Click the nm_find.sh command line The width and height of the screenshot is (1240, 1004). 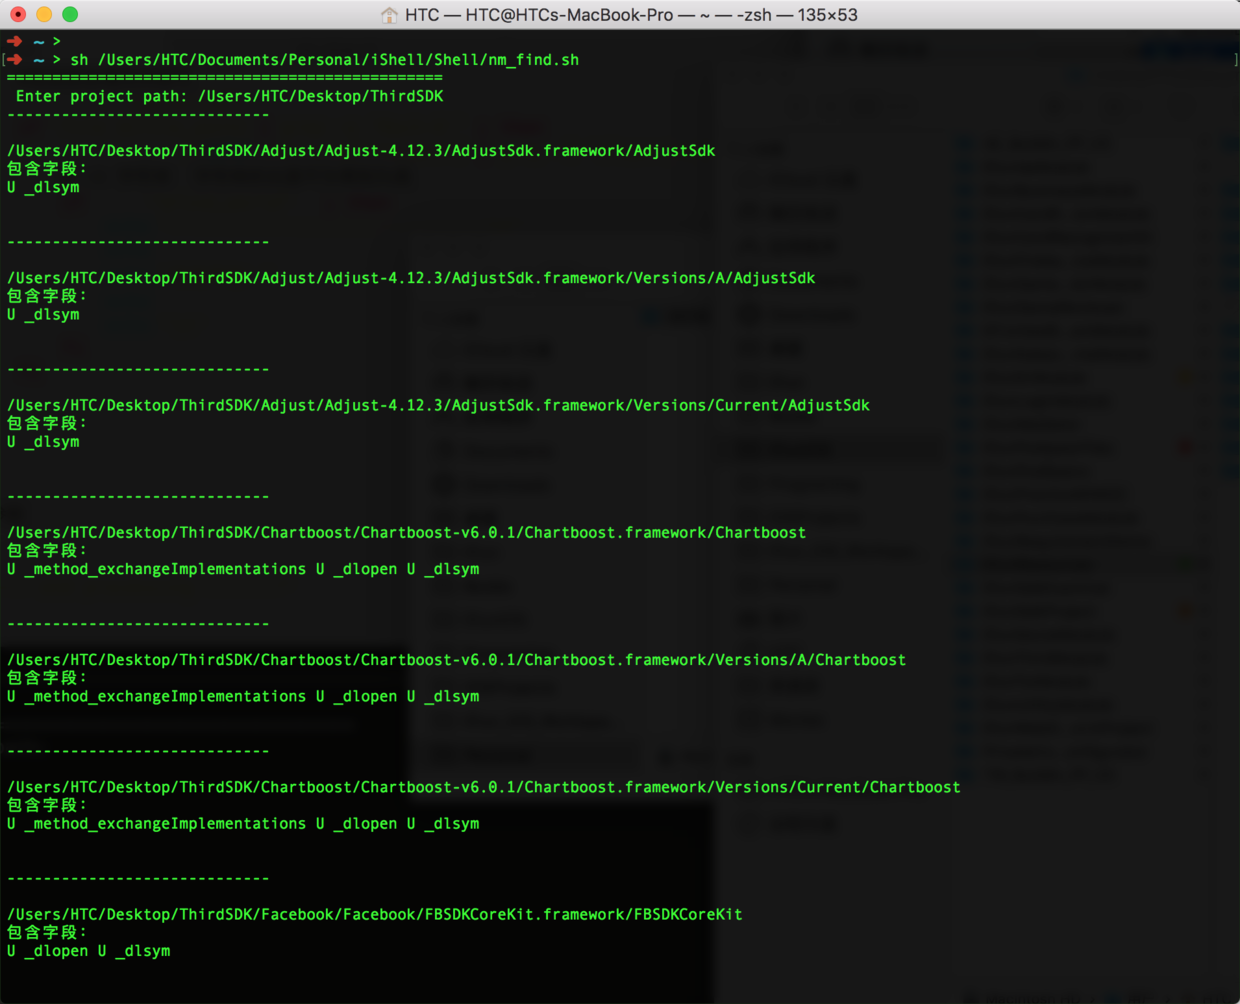[x=324, y=60]
